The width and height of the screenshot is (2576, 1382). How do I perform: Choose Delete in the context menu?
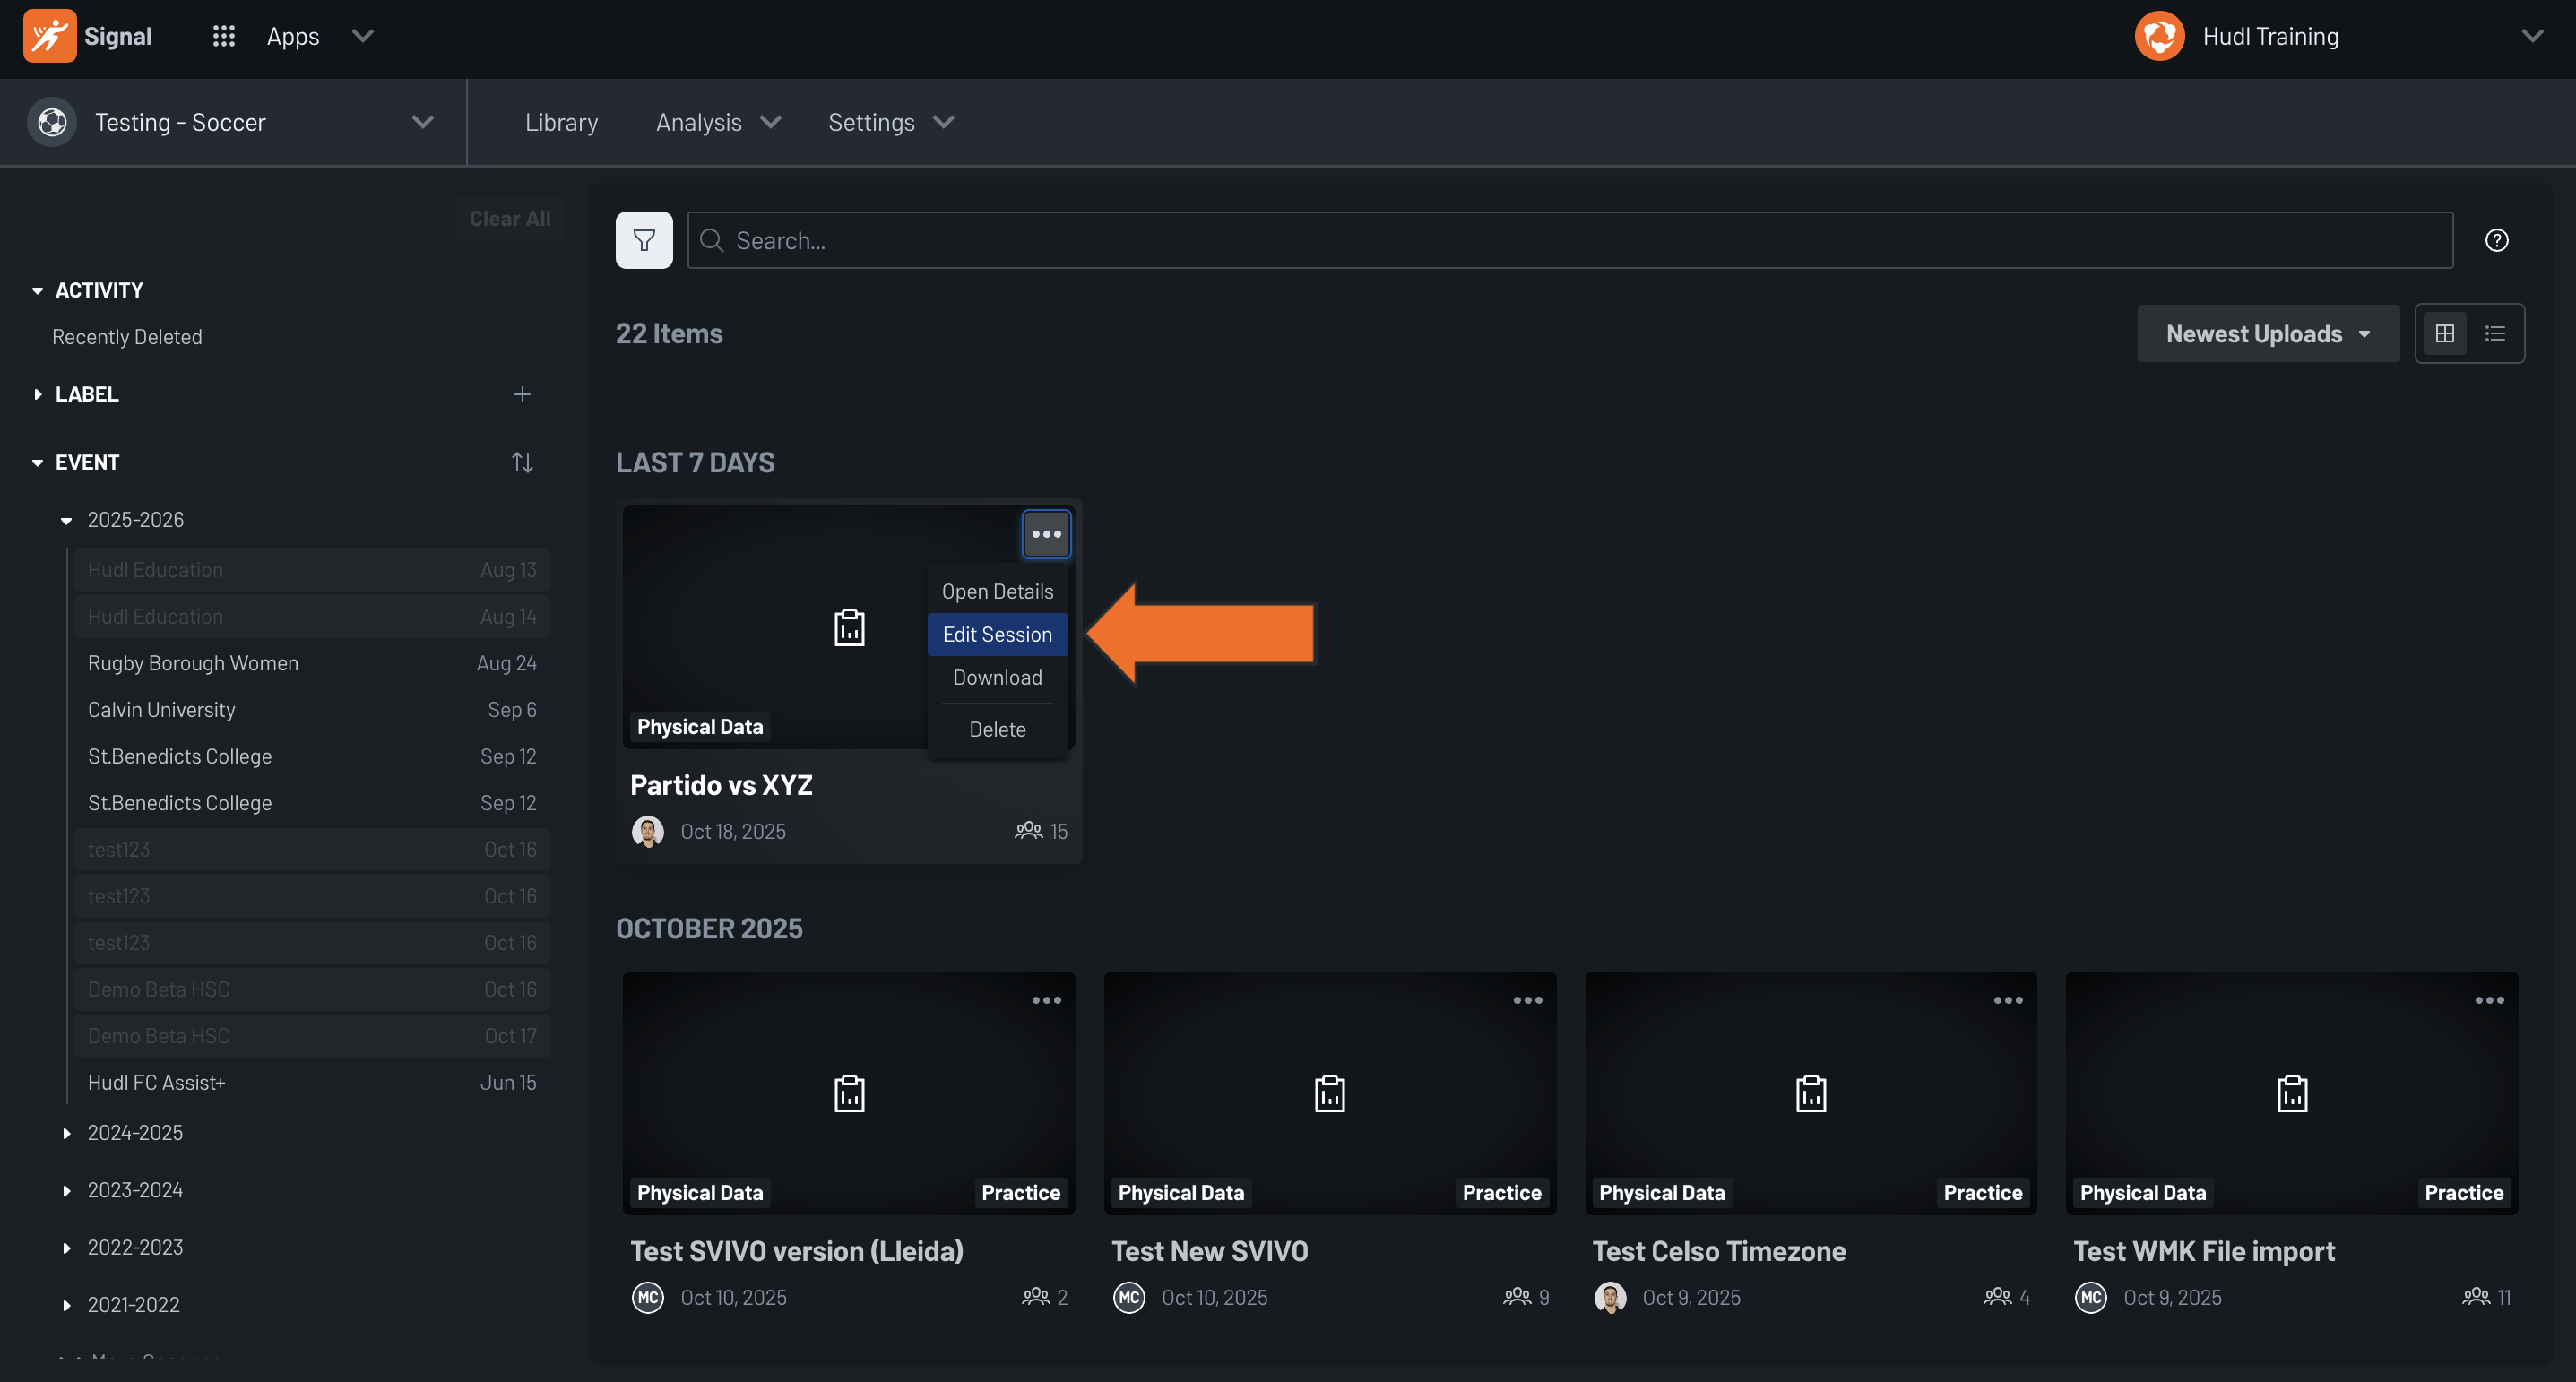click(x=997, y=729)
